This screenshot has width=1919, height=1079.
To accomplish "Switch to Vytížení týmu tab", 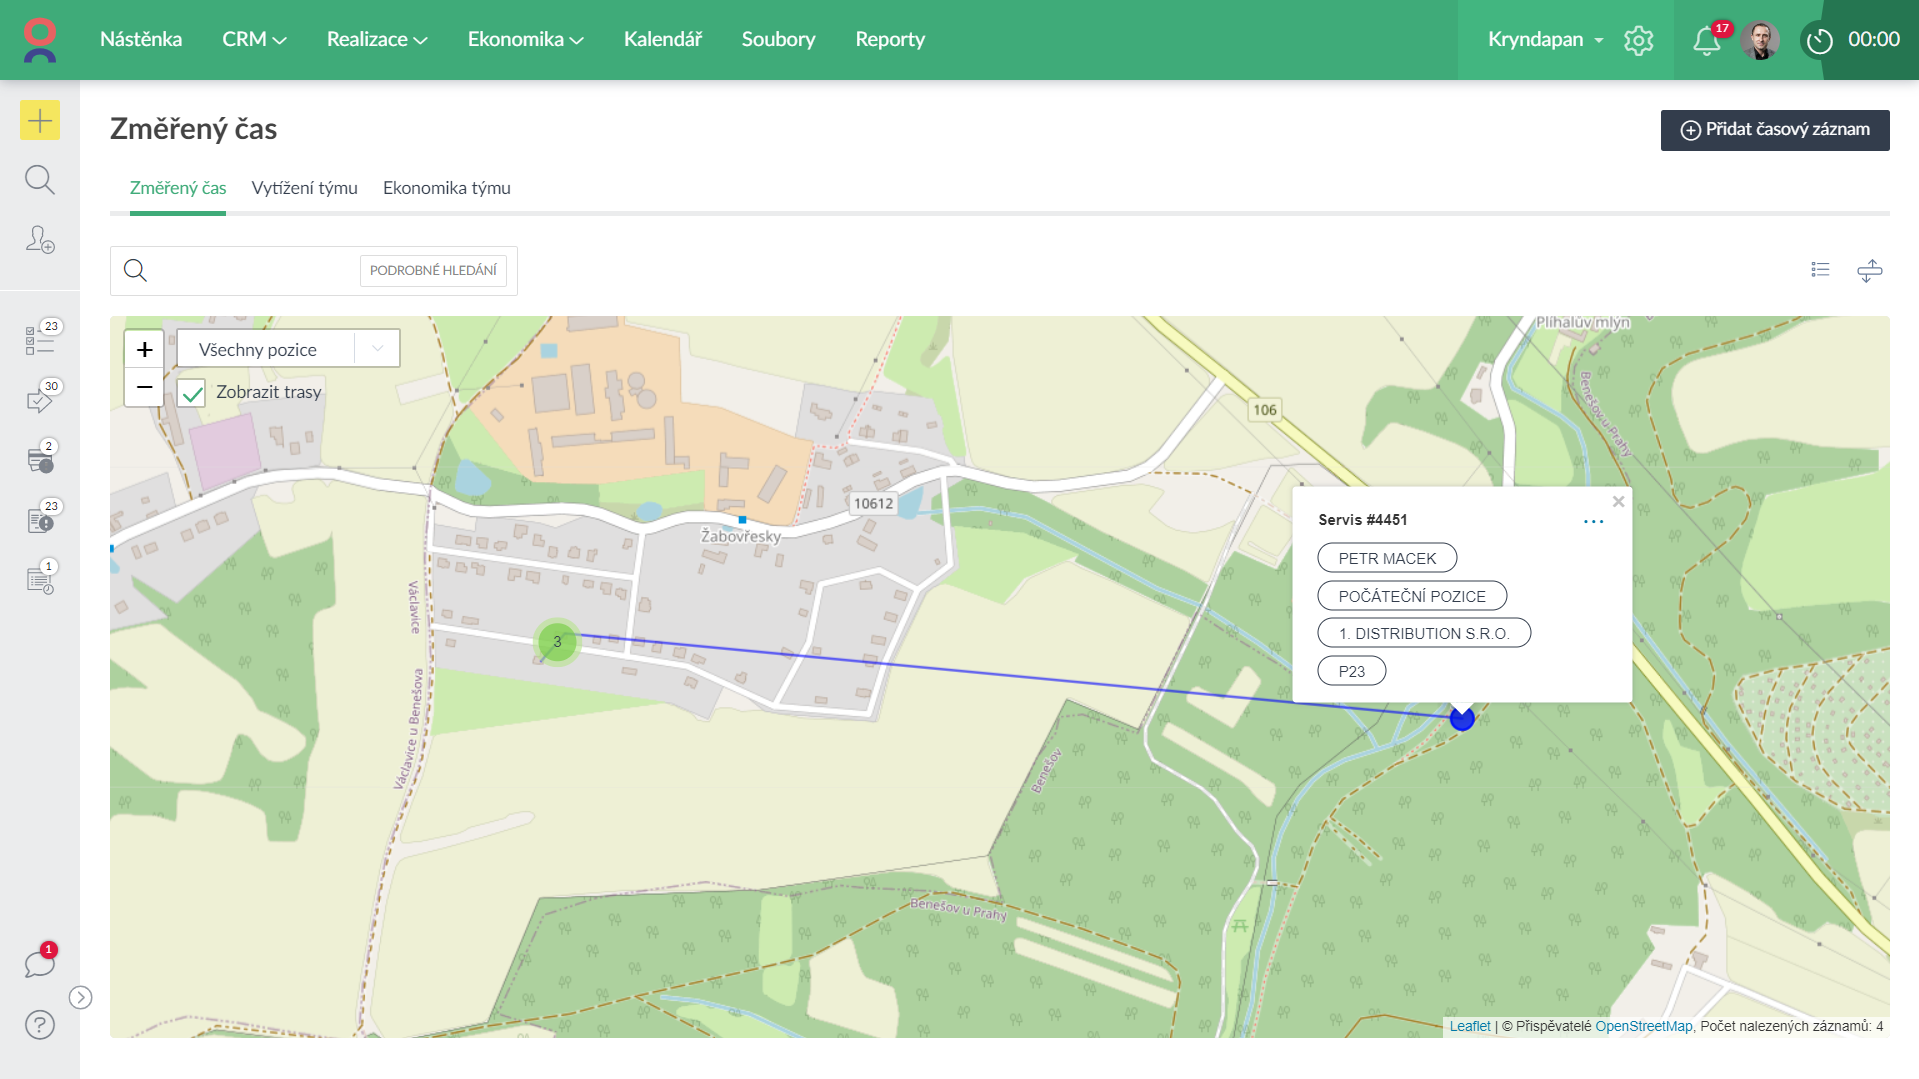I will tap(304, 188).
